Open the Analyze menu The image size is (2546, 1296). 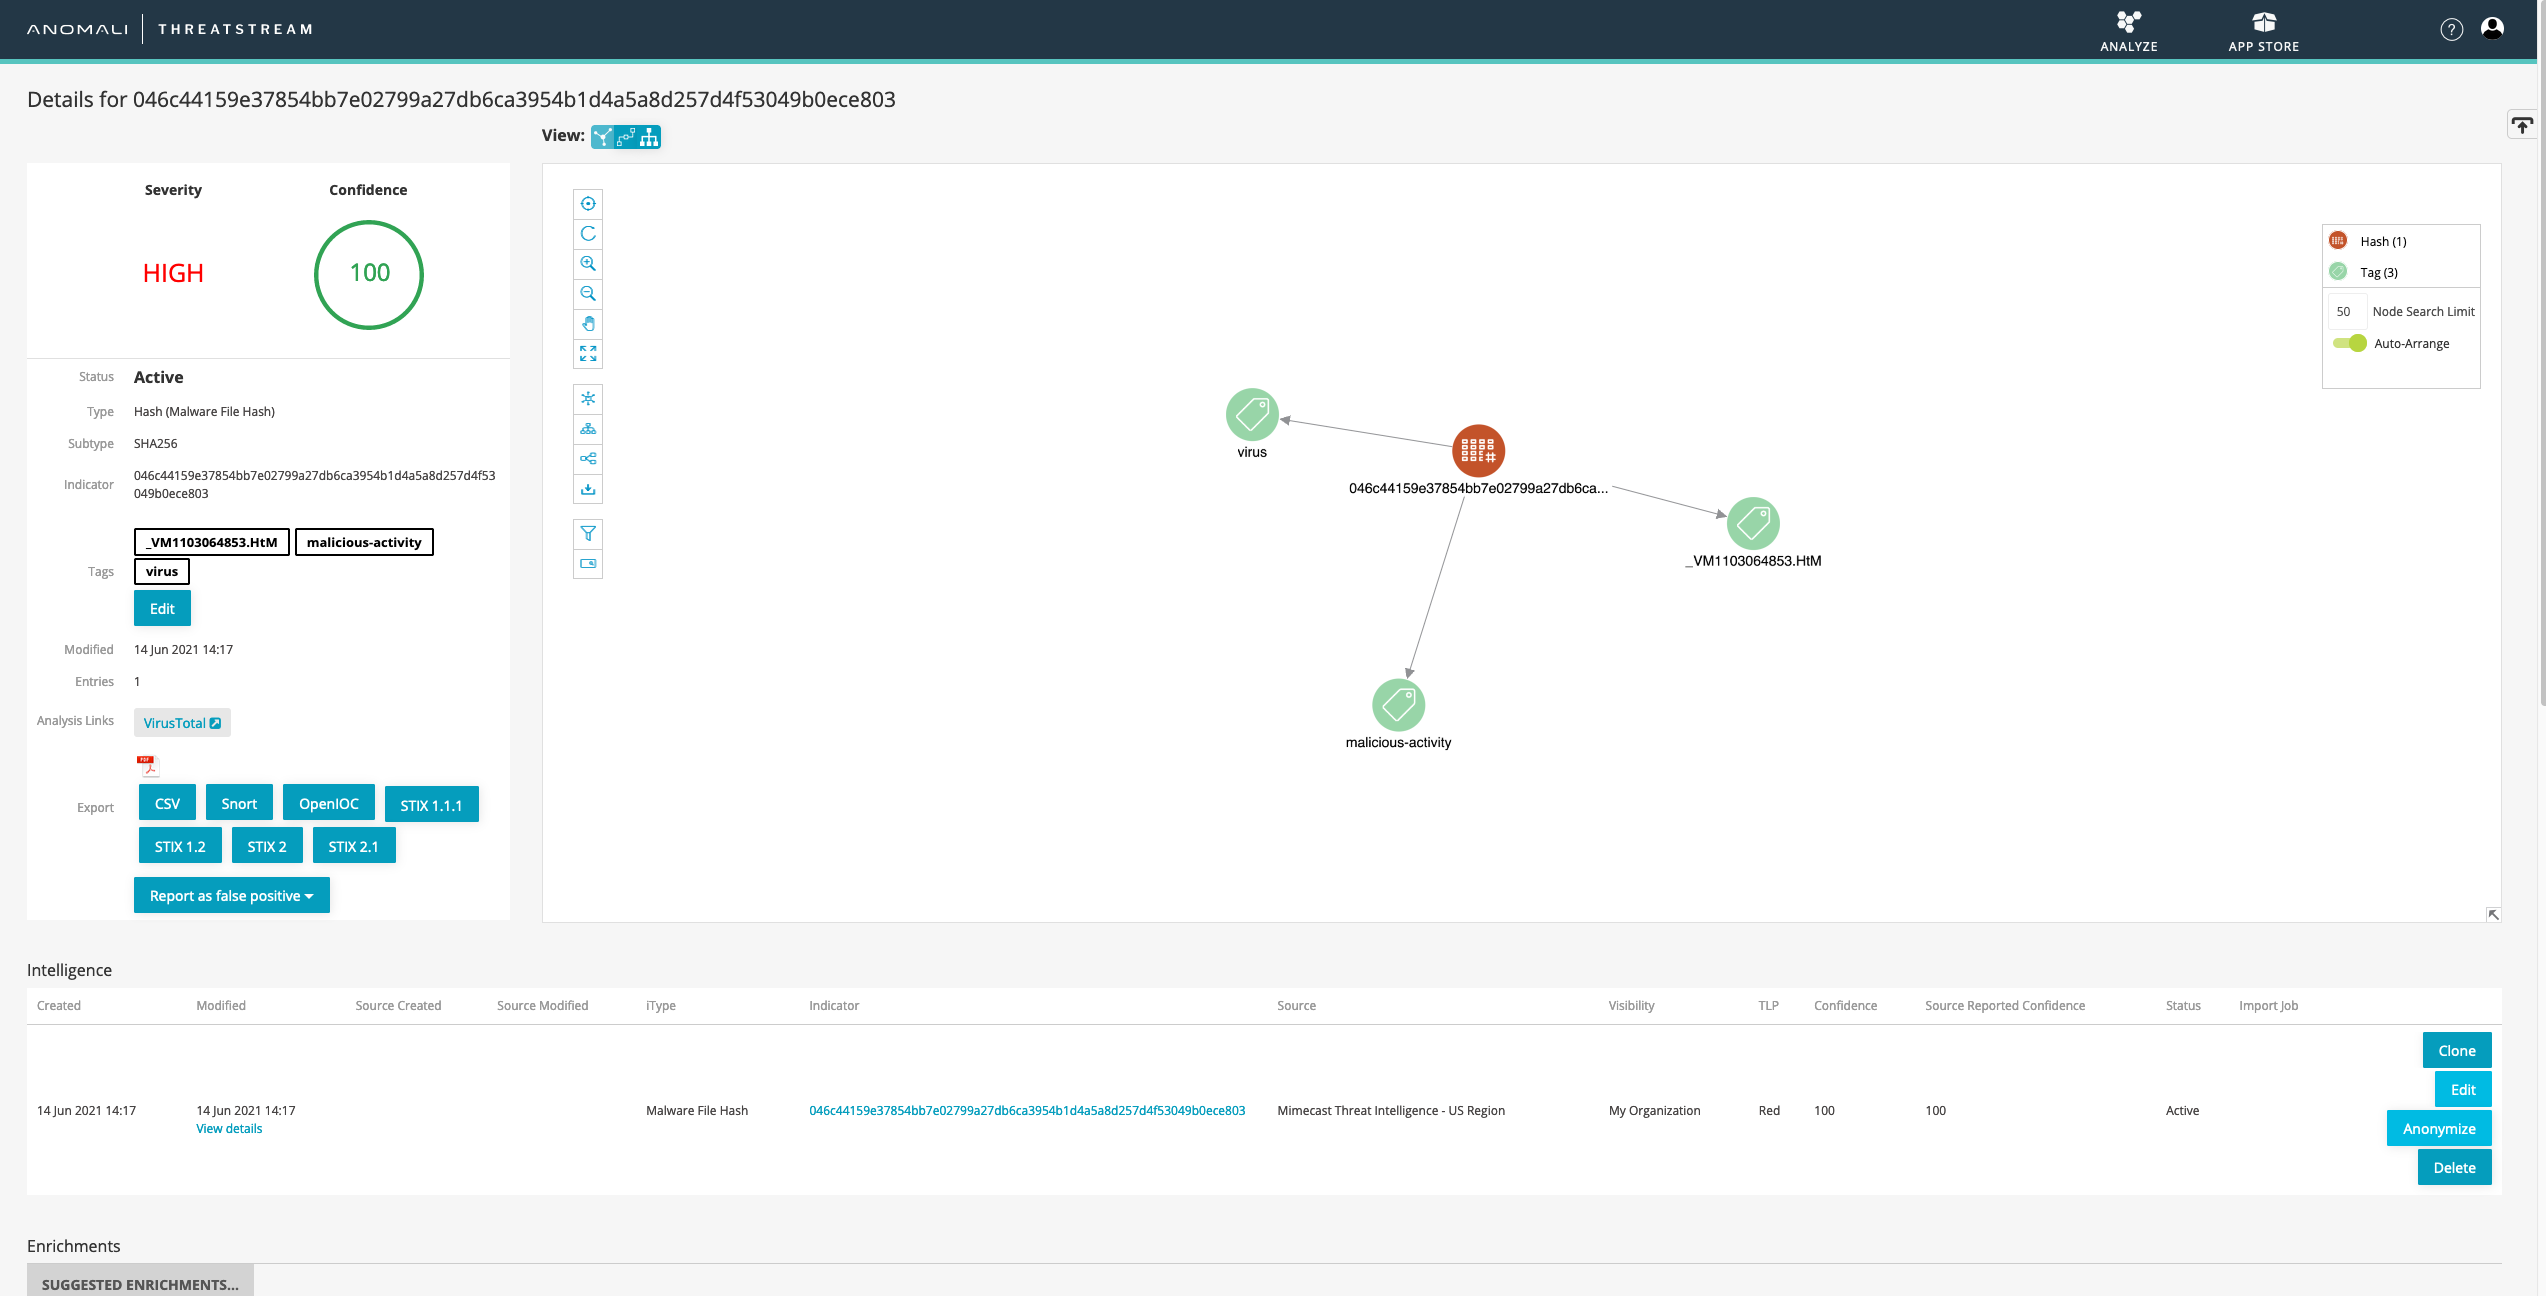point(2128,29)
